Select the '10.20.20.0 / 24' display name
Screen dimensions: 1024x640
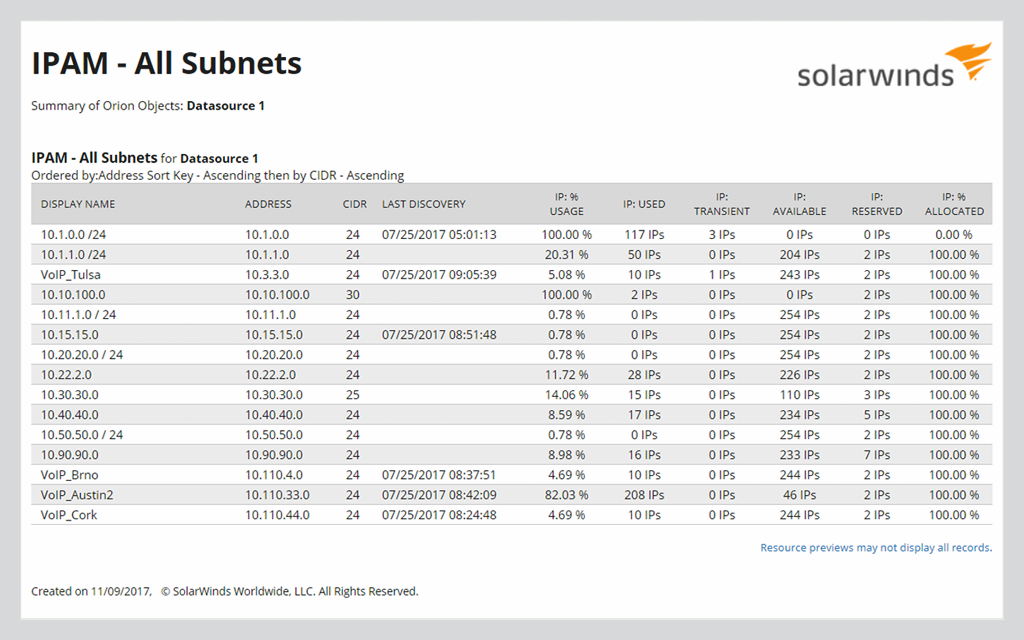pos(82,355)
